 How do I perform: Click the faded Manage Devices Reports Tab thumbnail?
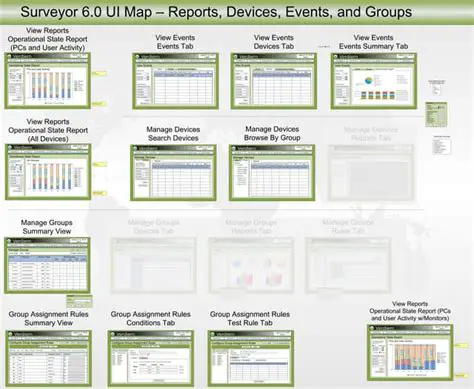(x=371, y=173)
